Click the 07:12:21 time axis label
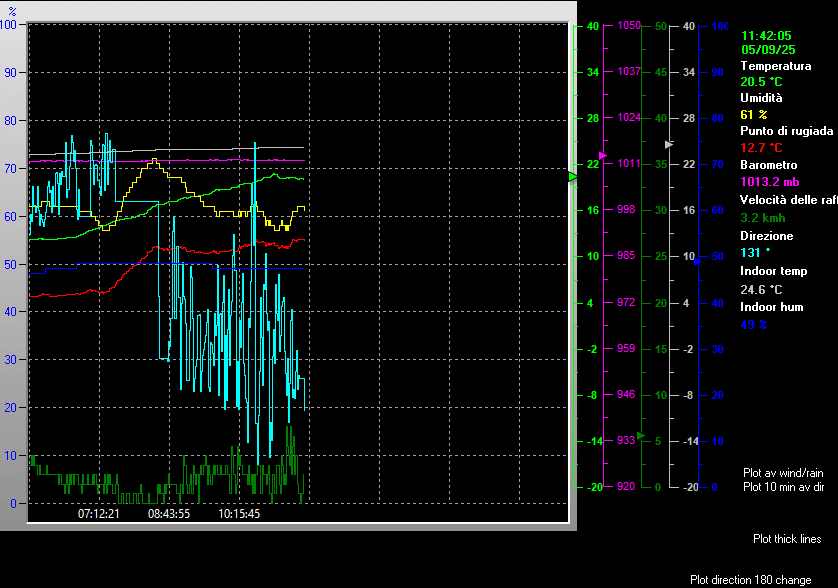This screenshot has width=838, height=588. coord(99,514)
